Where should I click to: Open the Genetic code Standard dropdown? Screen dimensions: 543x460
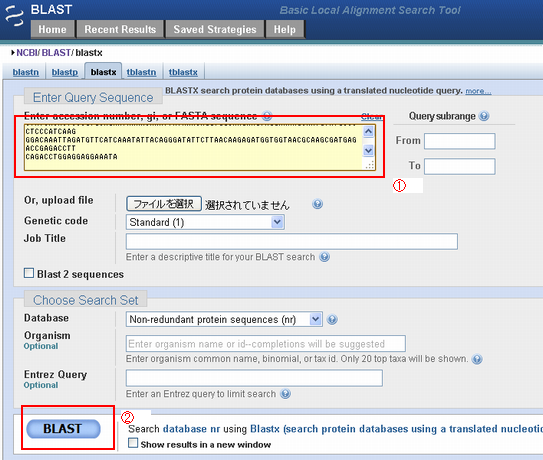click(x=205, y=222)
